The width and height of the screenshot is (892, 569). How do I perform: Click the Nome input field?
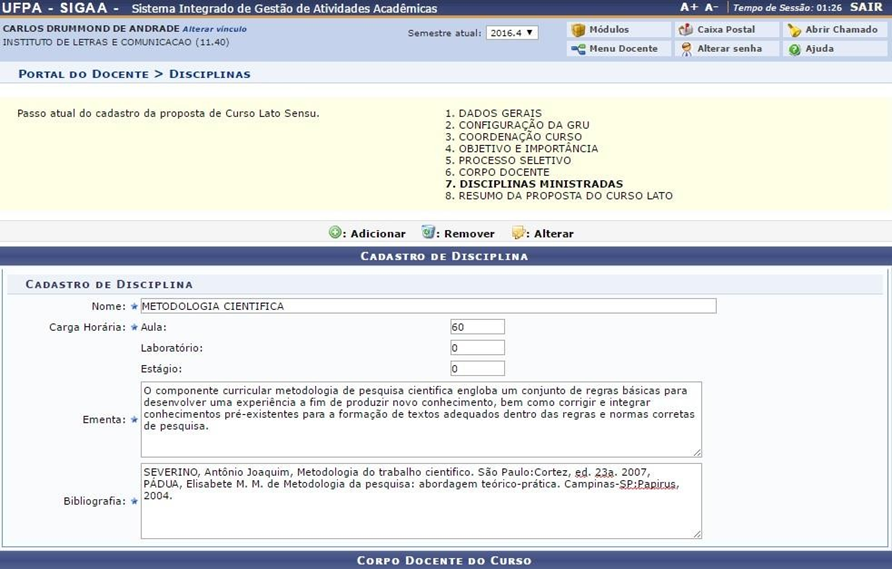(x=428, y=306)
